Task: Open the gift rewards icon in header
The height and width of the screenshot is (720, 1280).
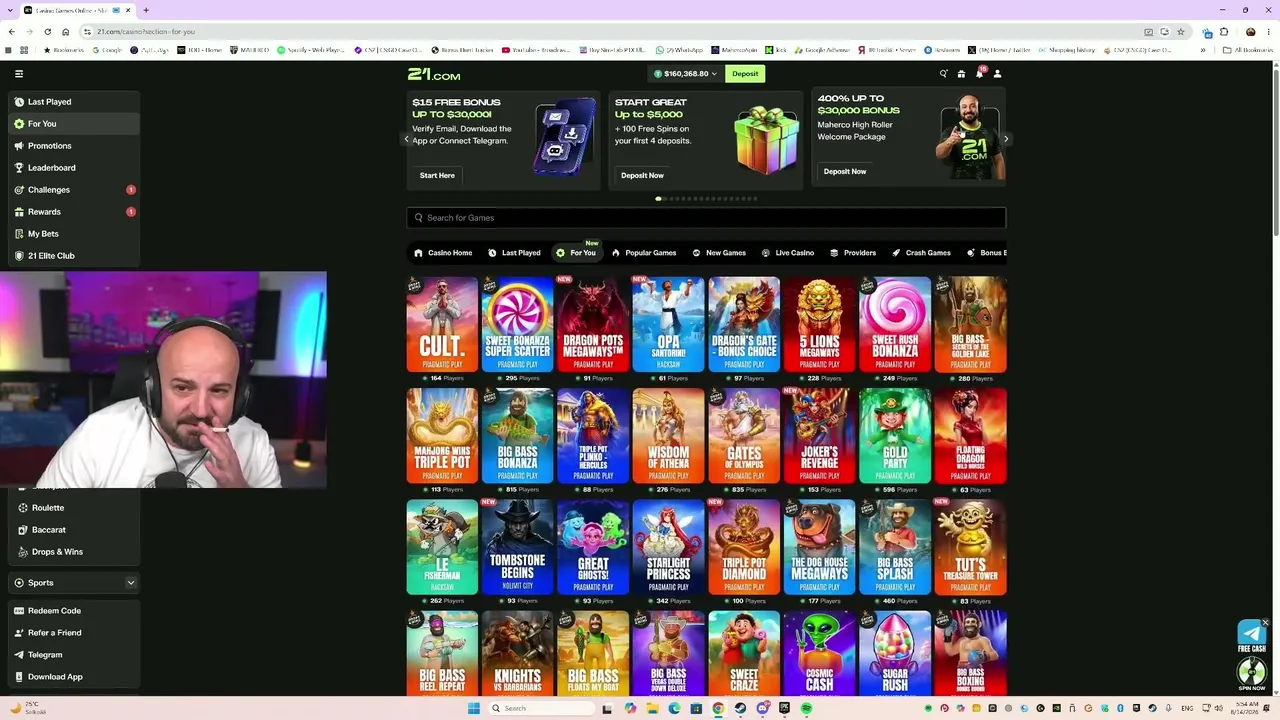Action: point(961,74)
